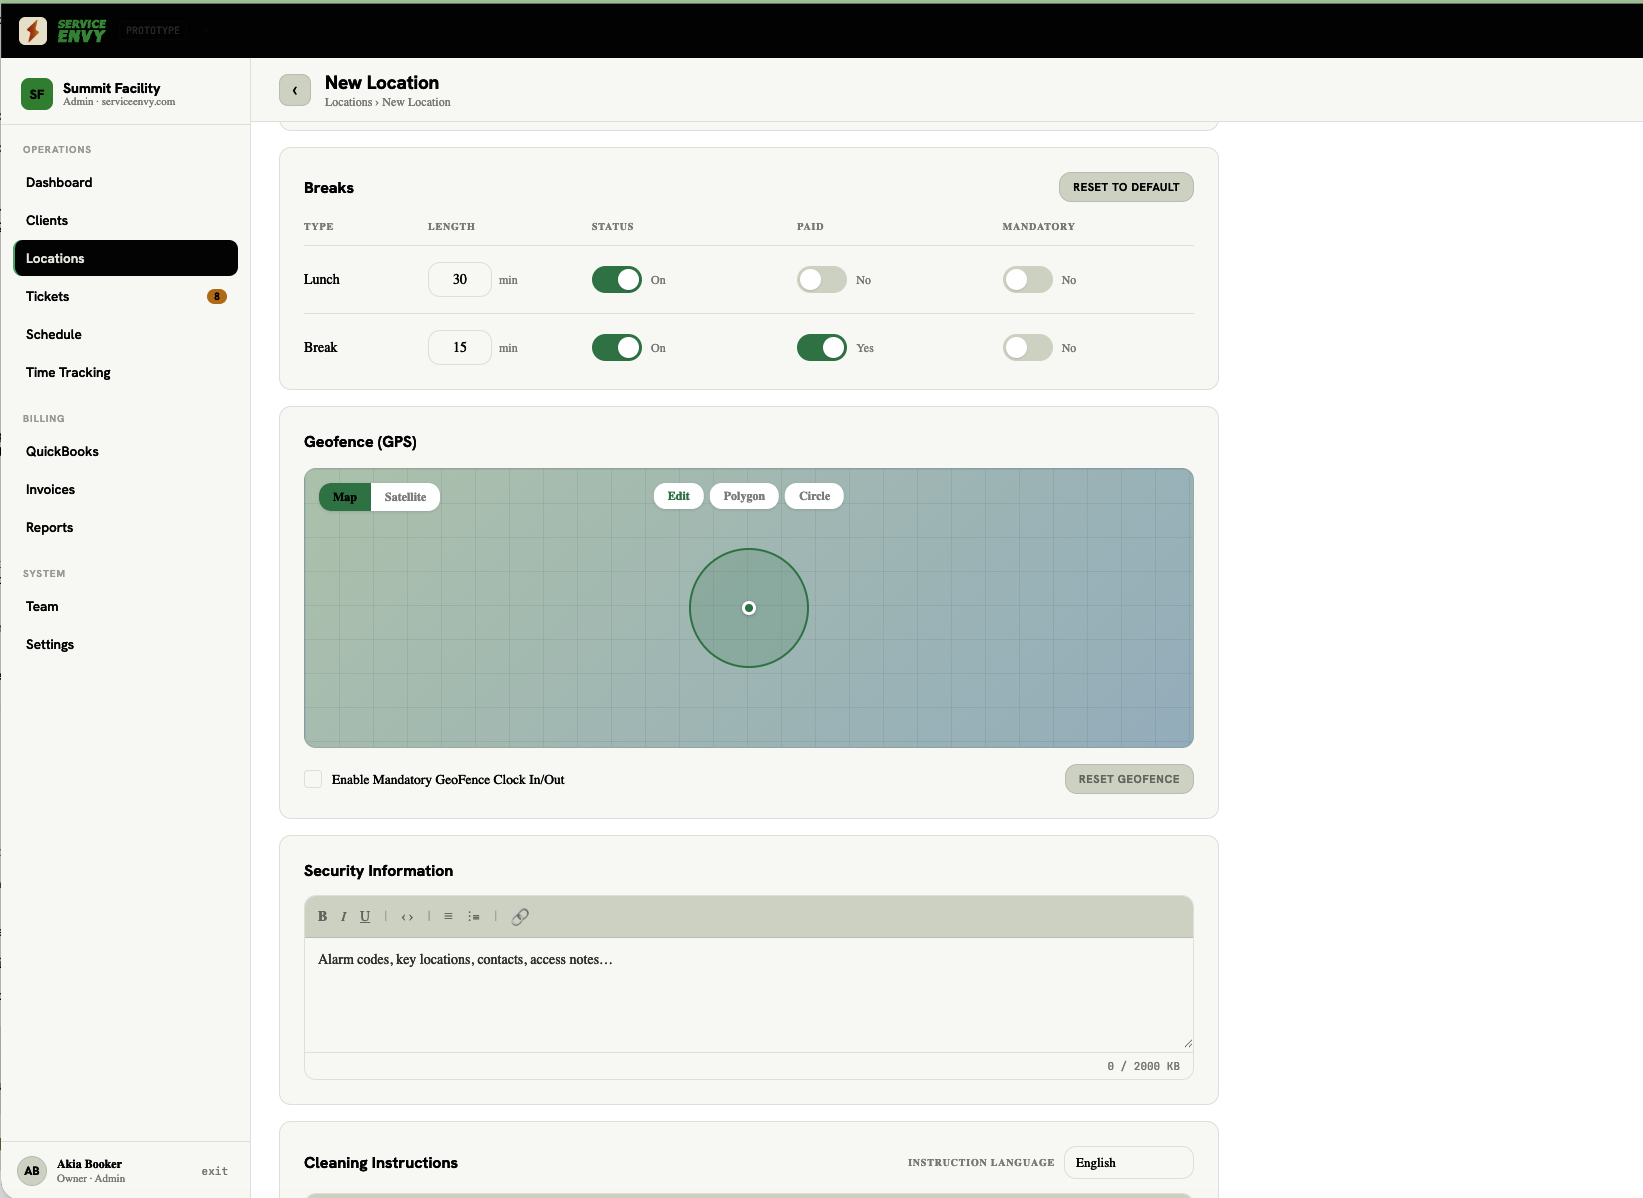The height and width of the screenshot is (1198, 1643).
Task: Click the Reset Geofence button
Action: point(1129,779)
